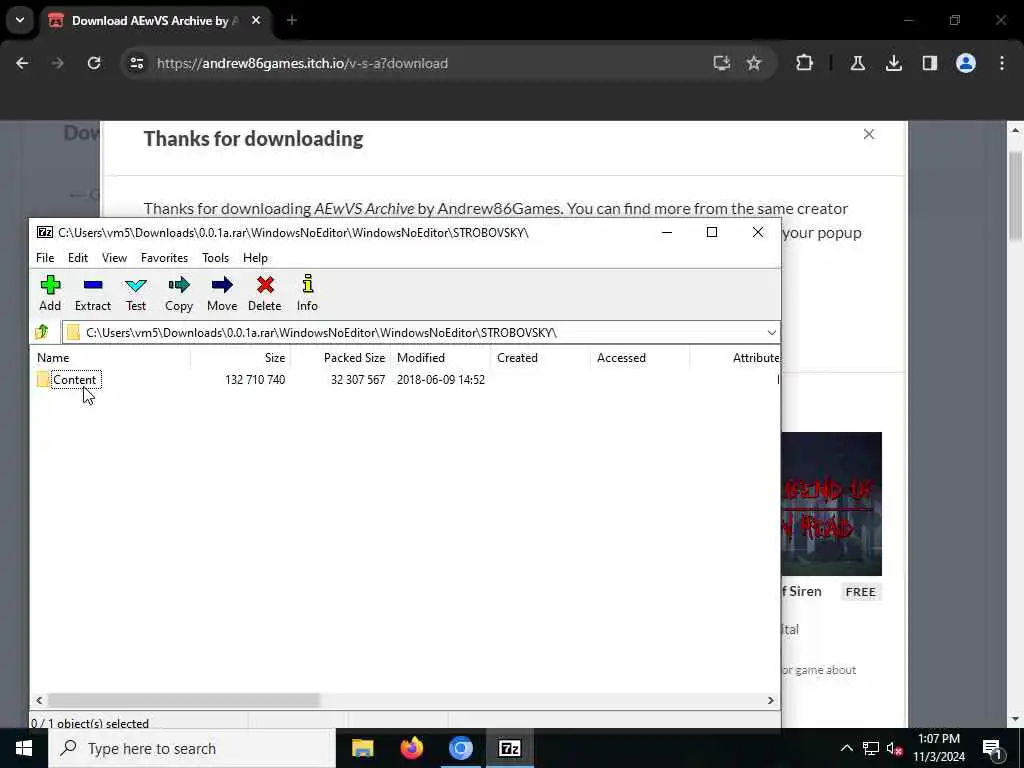
Task: Go up one folder level in 7-Zip
Action: tap(42, 332)
